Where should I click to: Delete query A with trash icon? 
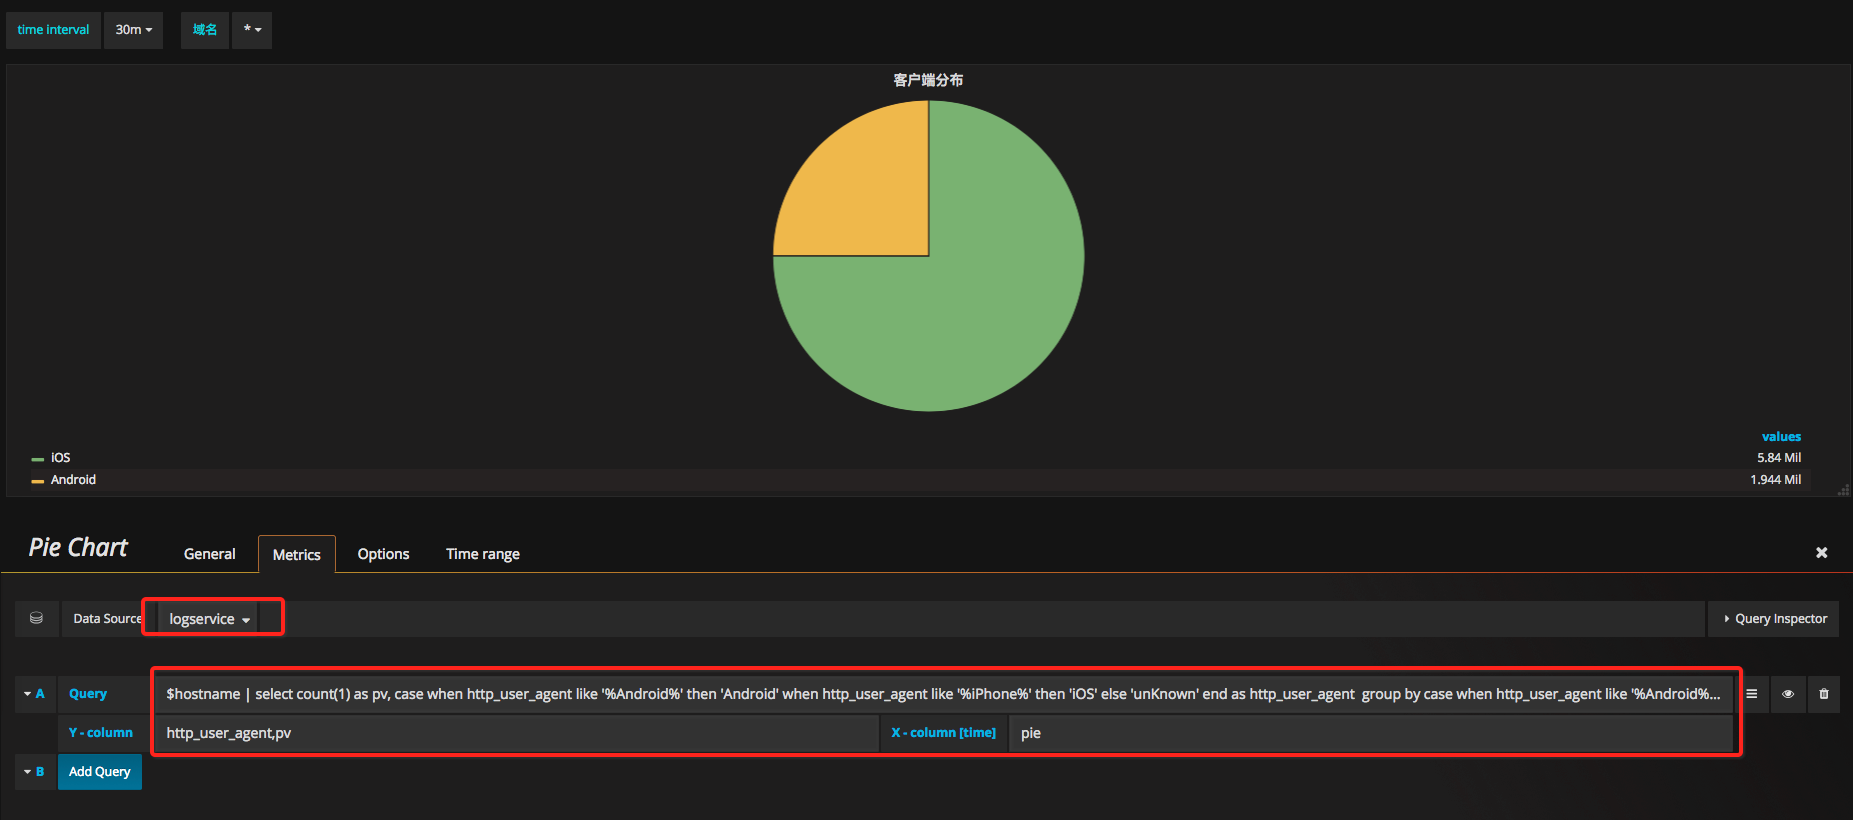1823,694
